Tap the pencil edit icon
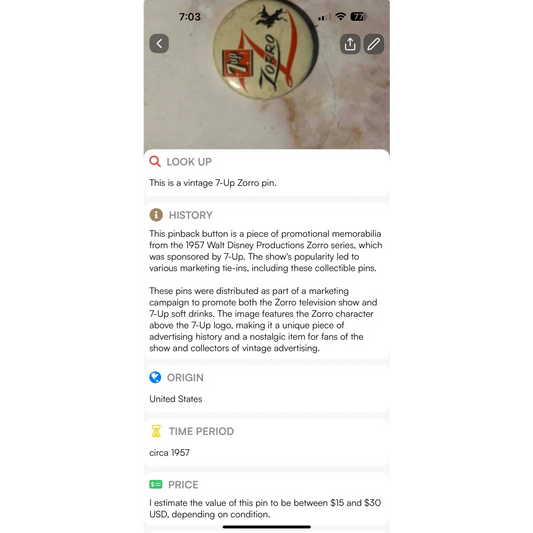 click(x=374, y=44)
